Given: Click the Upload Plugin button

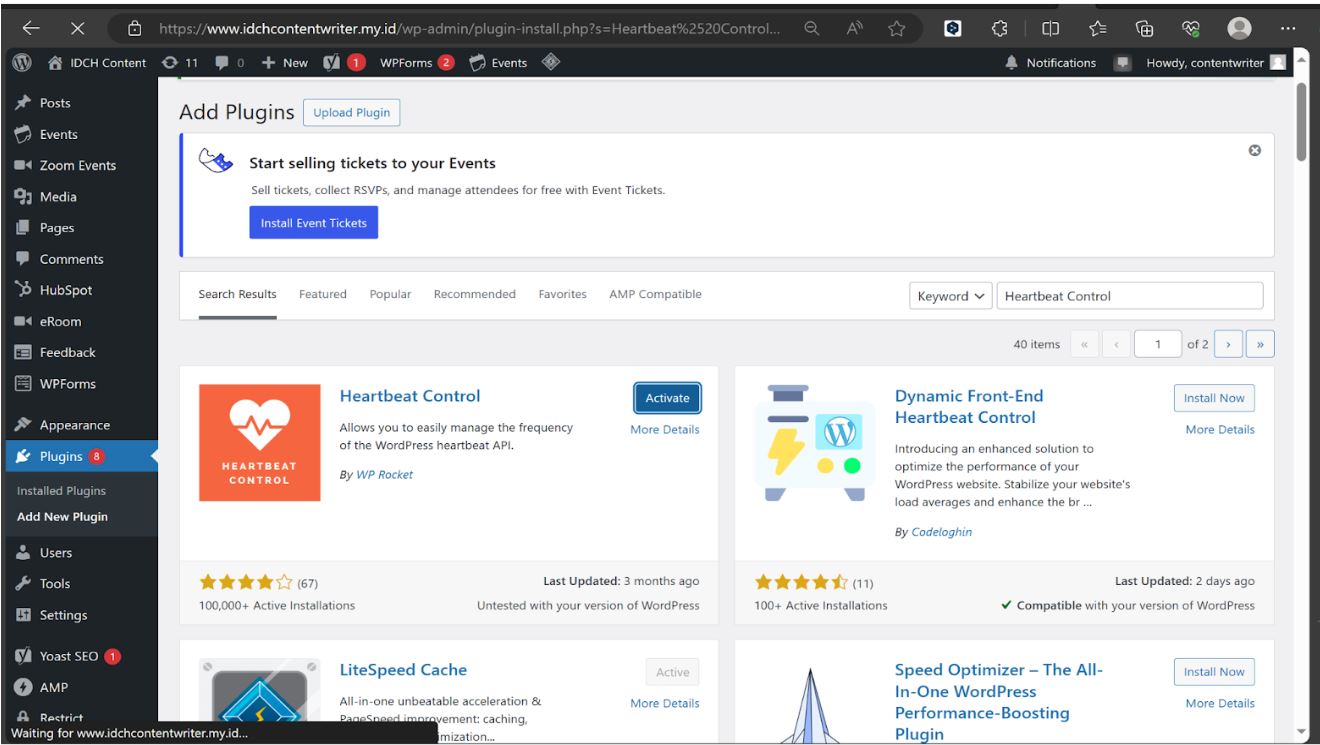Looking at the screenshot, I should pyautogui.click(x=350, y=112).
